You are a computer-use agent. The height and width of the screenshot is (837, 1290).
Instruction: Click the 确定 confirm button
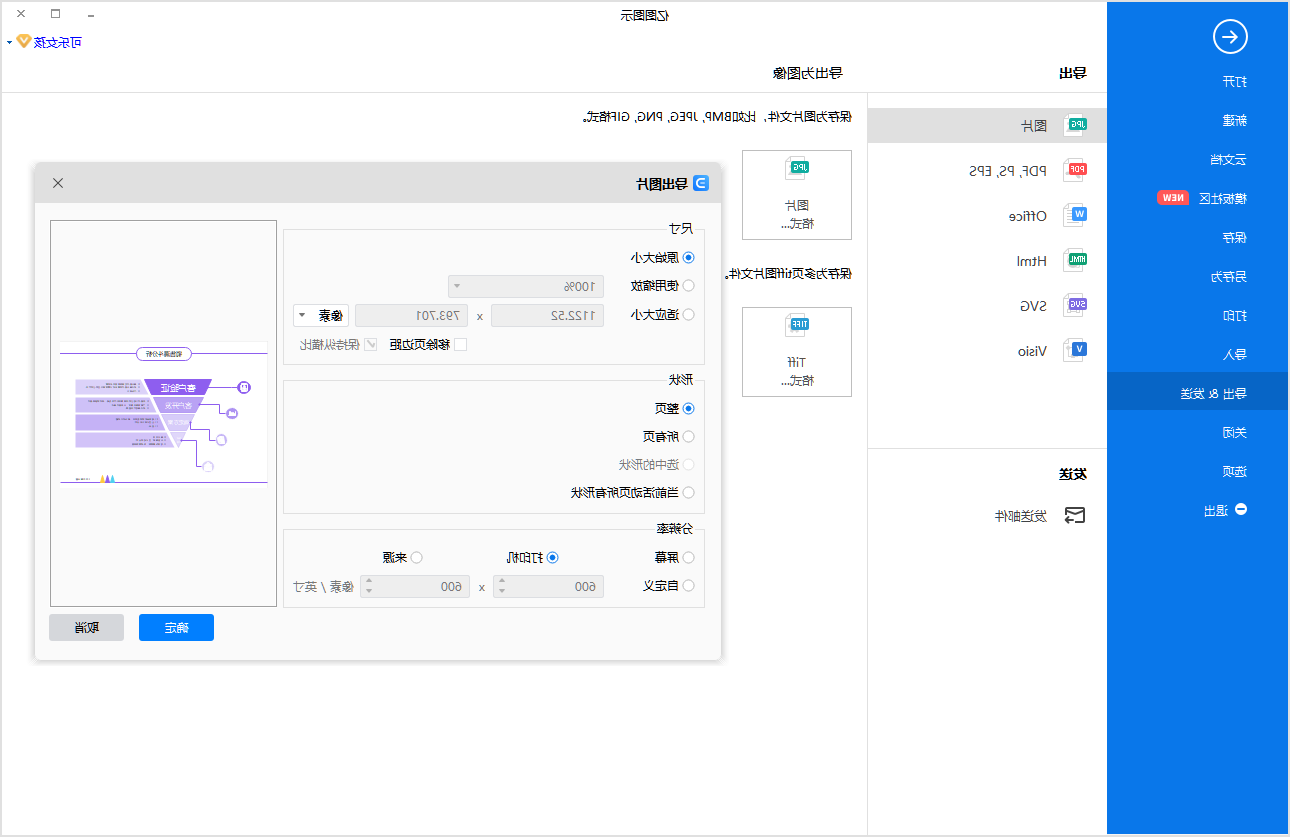click(176, 627)
